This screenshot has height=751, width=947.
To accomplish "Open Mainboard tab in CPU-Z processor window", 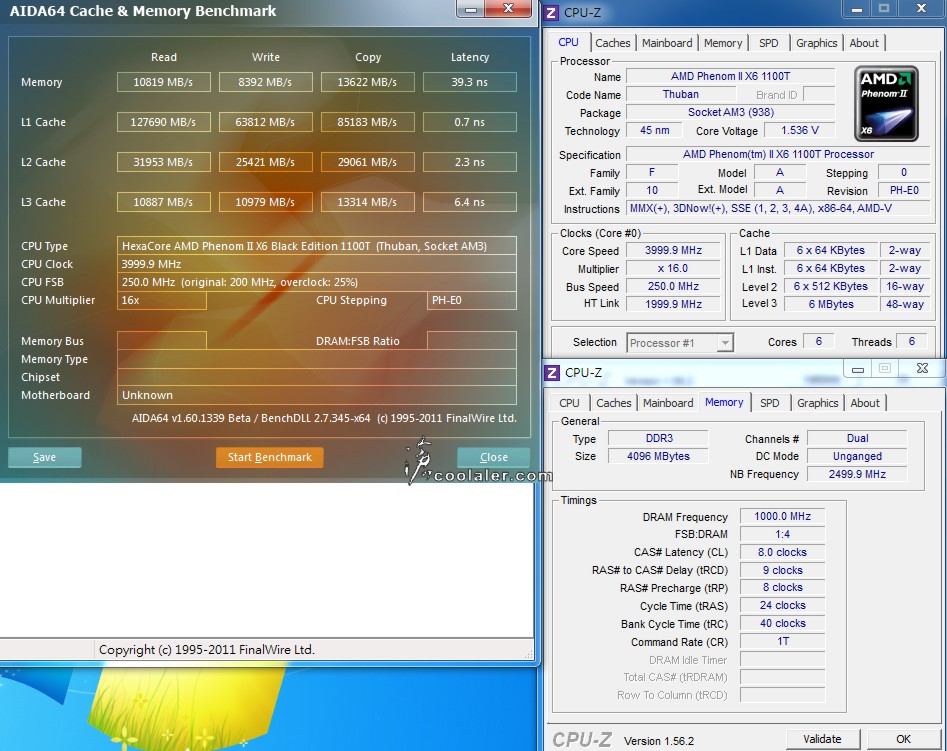I will pos(667,43).
